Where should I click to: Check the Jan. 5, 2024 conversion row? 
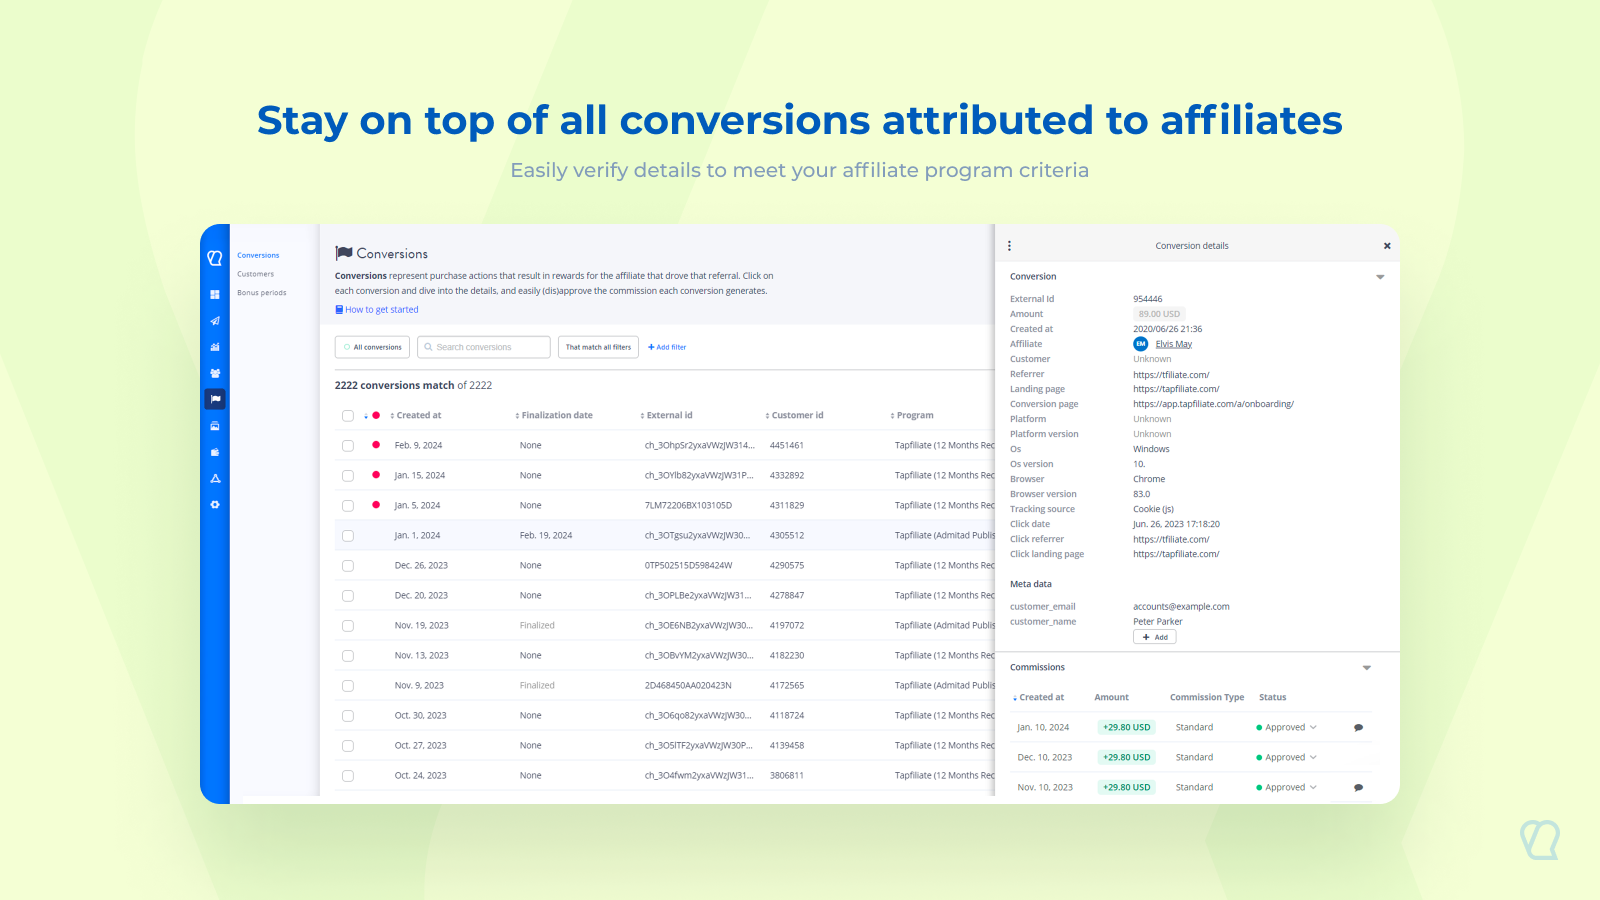348,506
